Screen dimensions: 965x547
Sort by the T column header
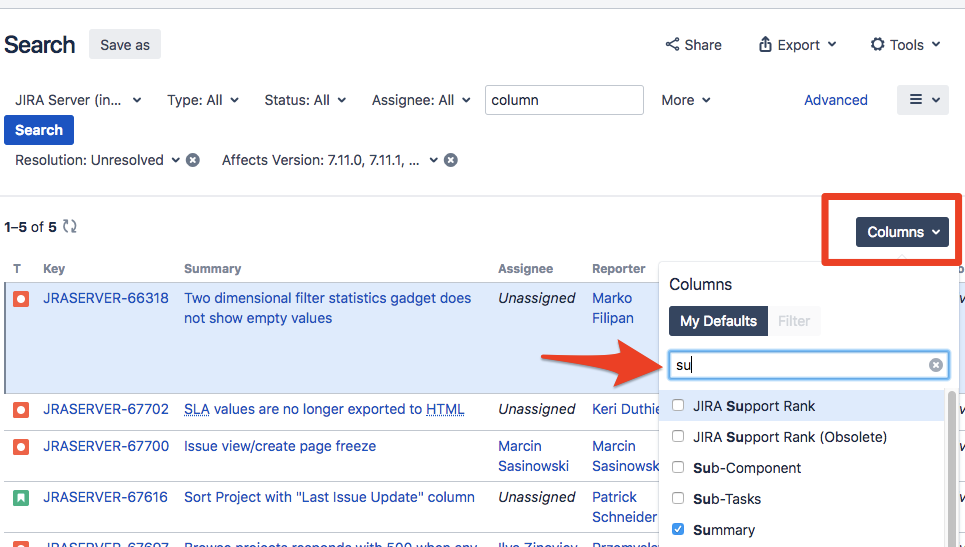point(17,268)
